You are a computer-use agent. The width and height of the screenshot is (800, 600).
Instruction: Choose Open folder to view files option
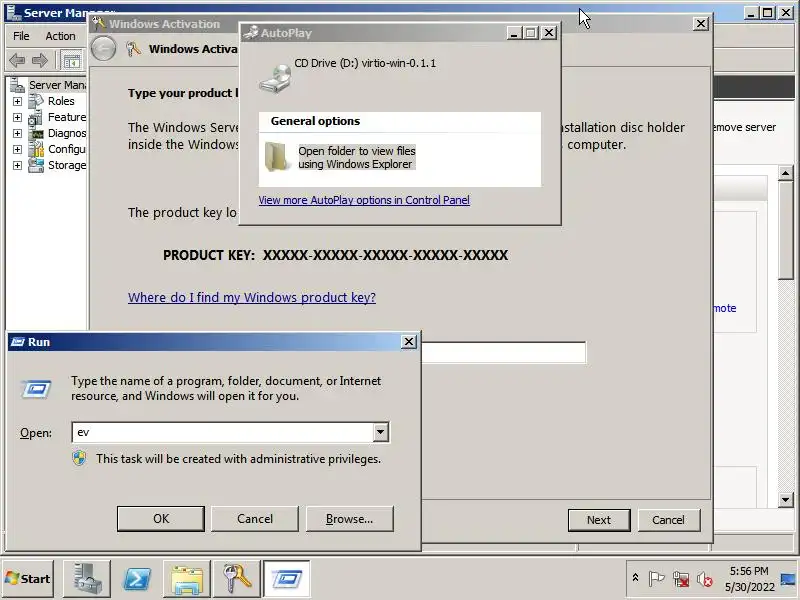click(357, 157)
